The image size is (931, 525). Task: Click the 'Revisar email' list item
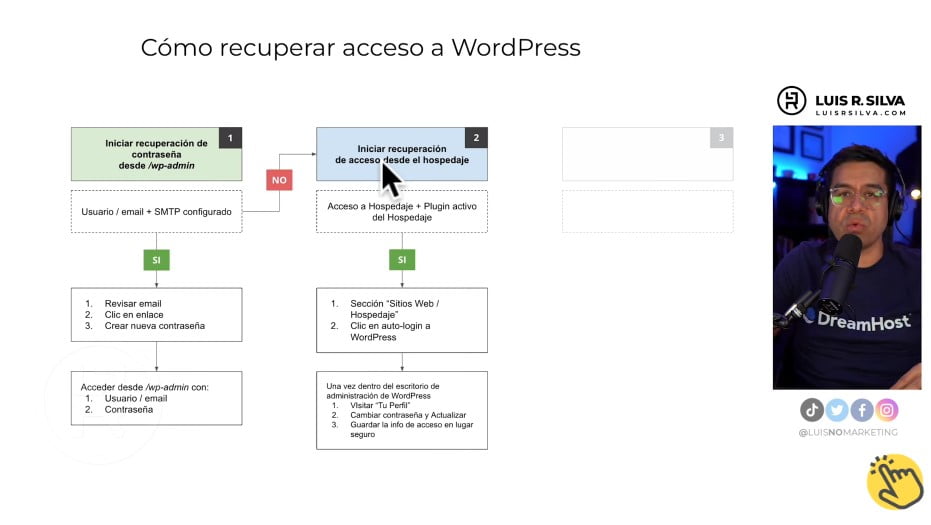133,303
